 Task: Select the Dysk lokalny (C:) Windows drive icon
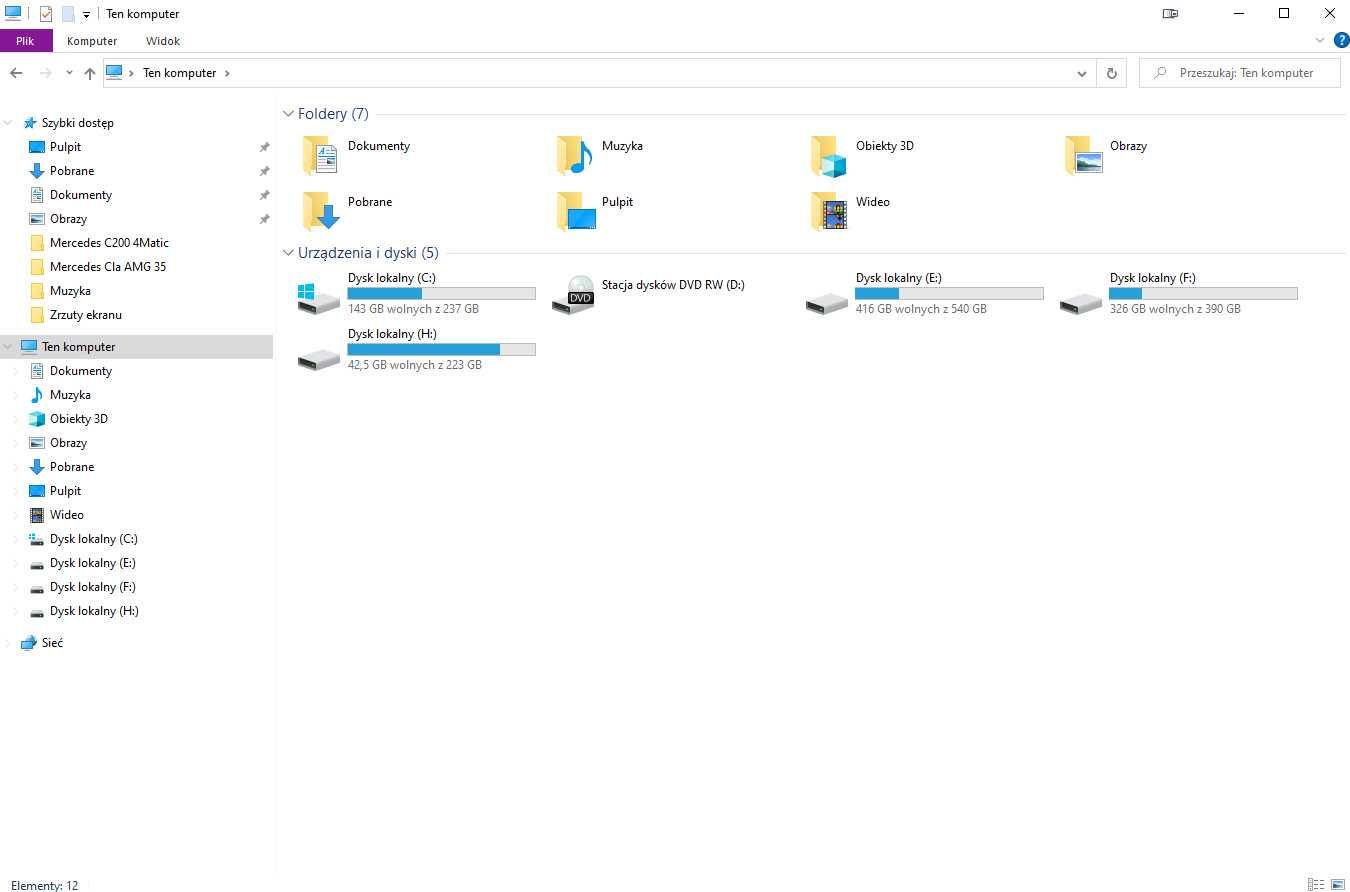coord(319,297)
